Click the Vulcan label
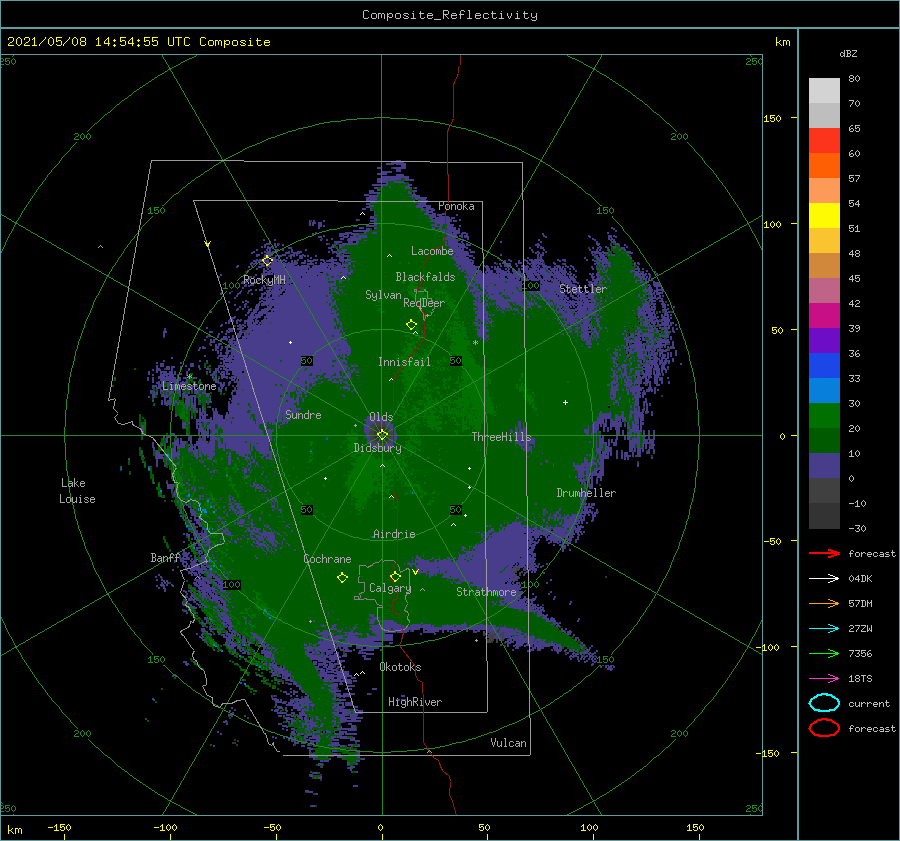This screenshot has width=900, height=841. [x=508, y=743]
